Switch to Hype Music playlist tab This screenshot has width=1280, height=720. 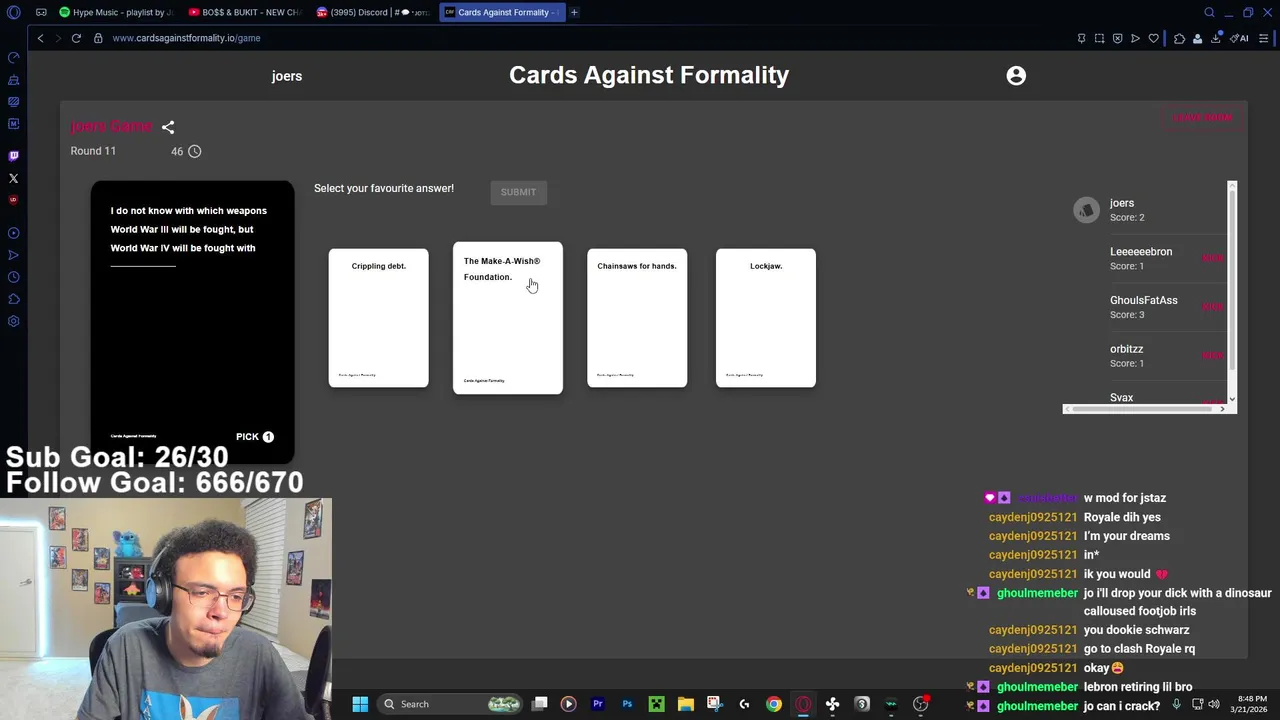pos(116,12)
